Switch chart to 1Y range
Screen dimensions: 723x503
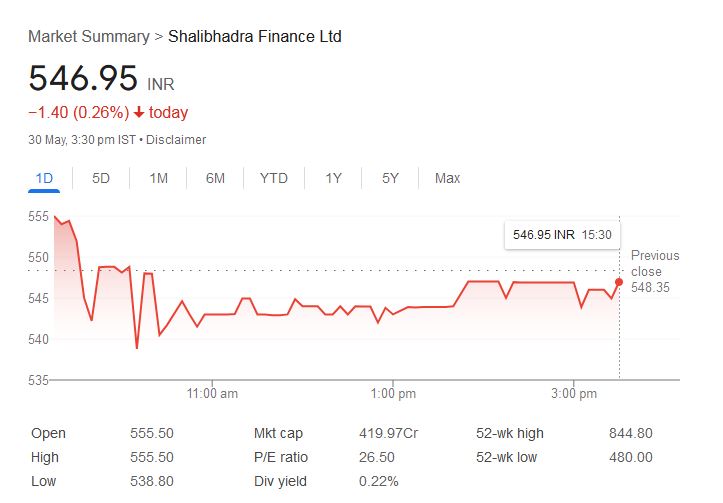tap(333, 178)
